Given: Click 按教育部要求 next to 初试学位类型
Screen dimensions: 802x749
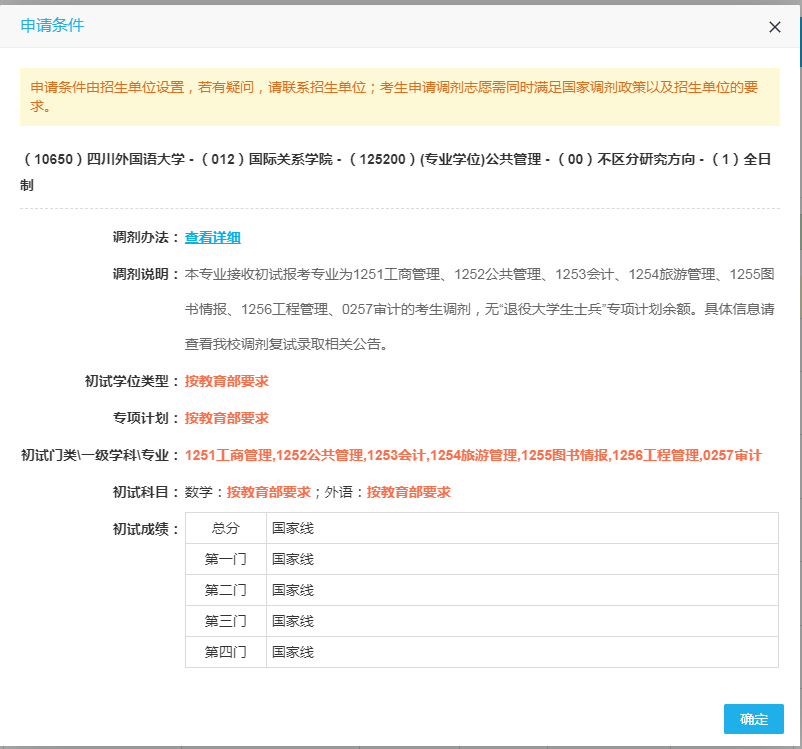Looking at the screenshot, I should pos(227,381).
